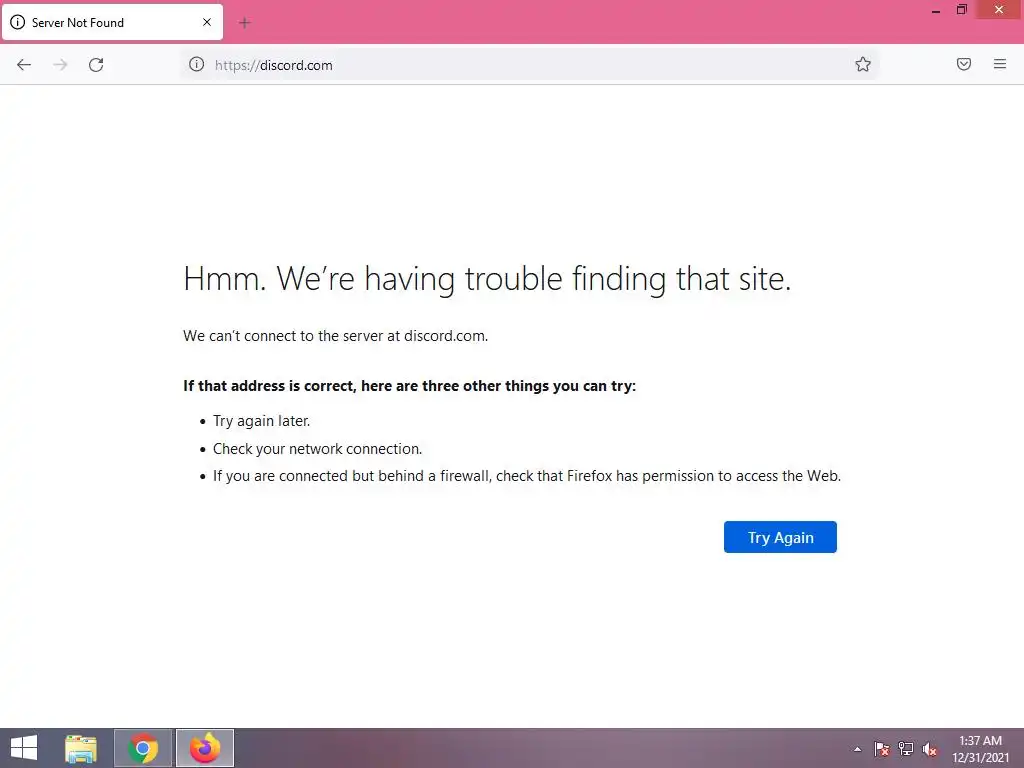Open site information icon in address bar
Image resolution: width=1024 pixels, height=768 pixels.
pos(197,64)
